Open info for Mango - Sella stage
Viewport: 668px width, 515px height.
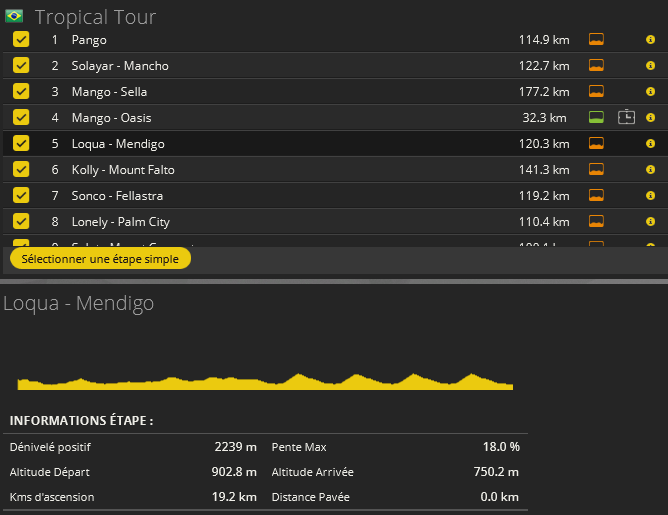click(650, 92)
